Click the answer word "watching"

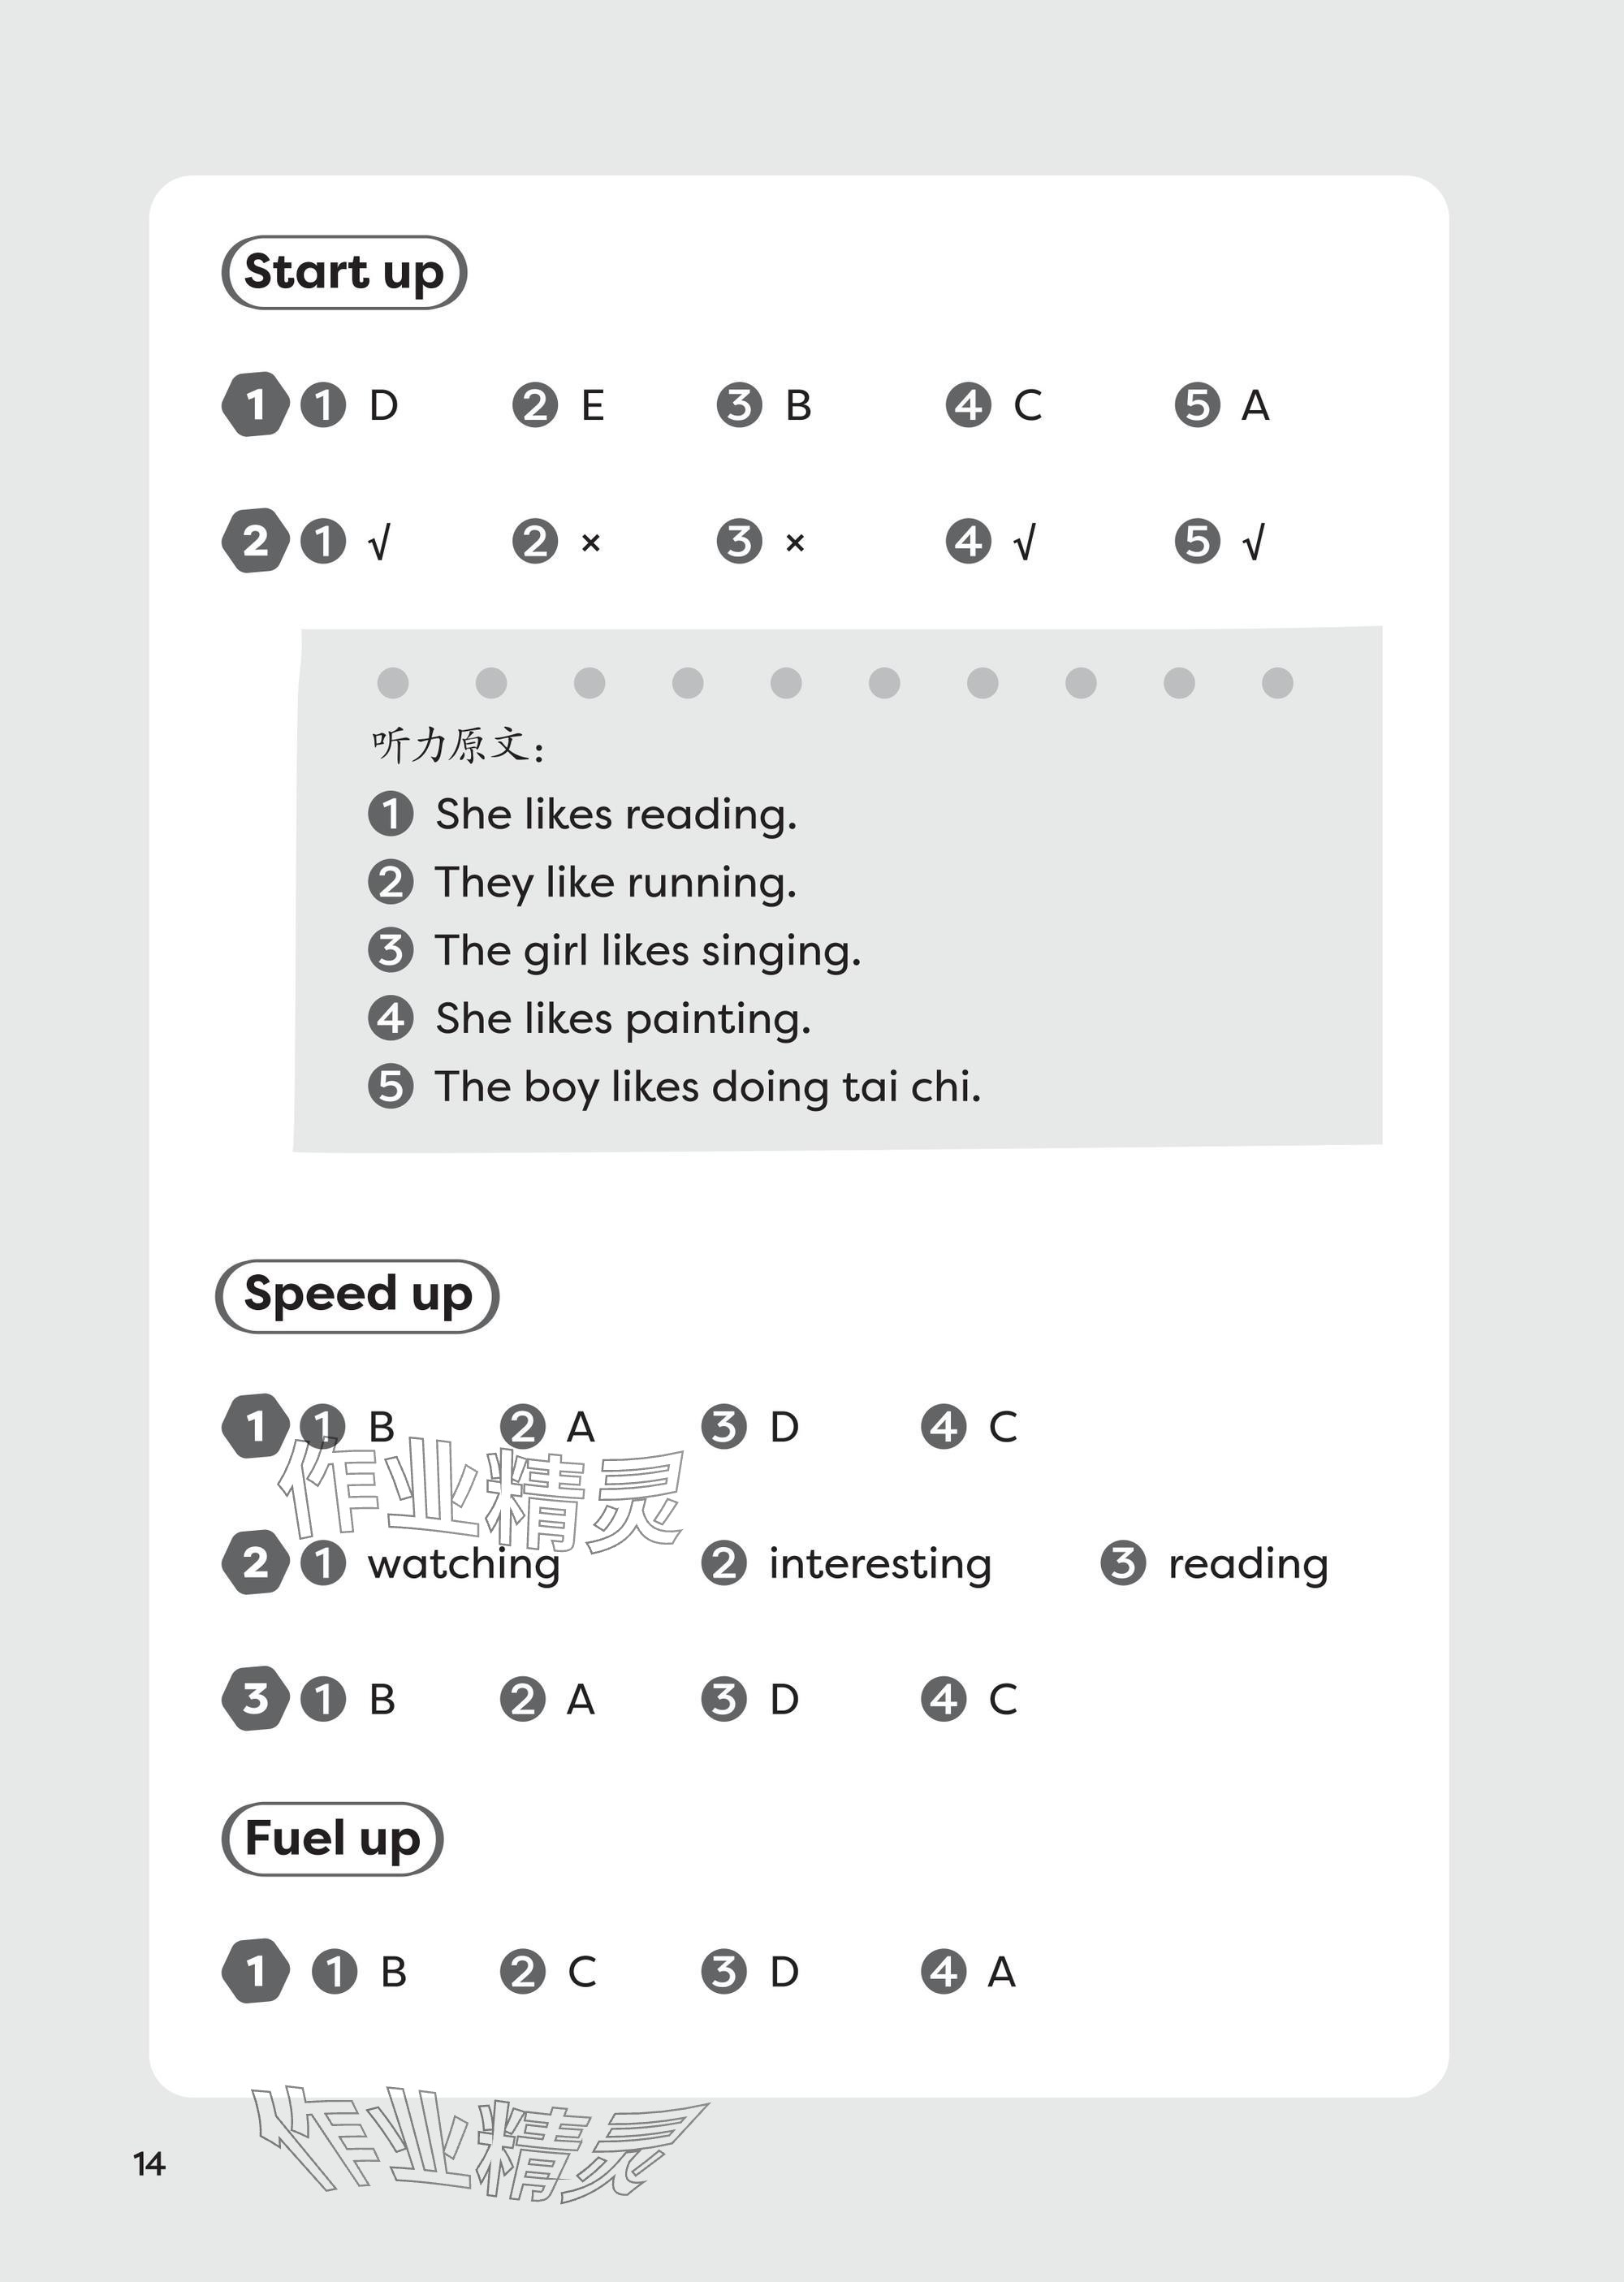coord(463,1564)
